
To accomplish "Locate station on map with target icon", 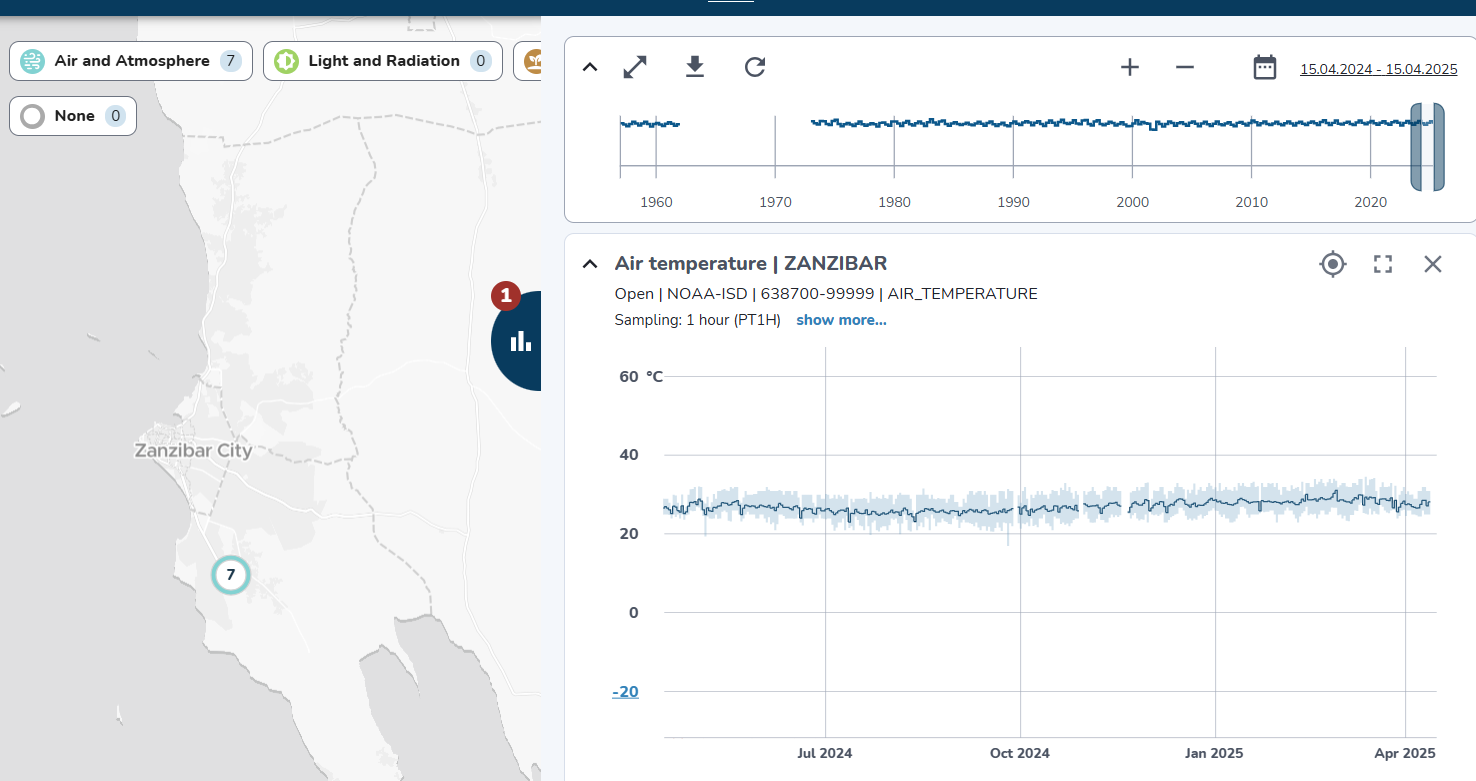I will 1333,264.
